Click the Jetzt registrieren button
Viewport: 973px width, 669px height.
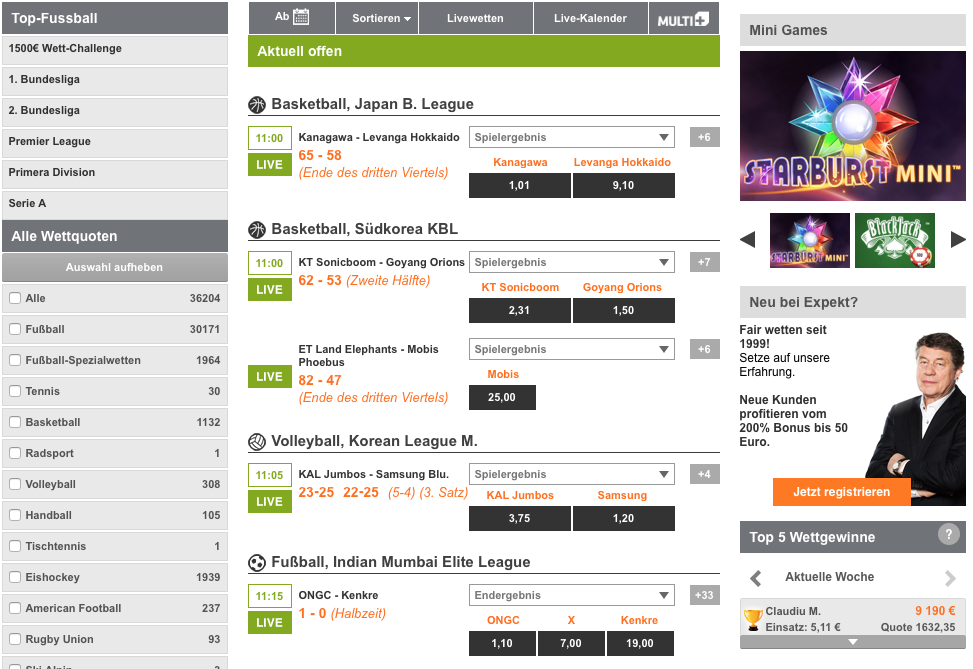click(x=841, y=492)
